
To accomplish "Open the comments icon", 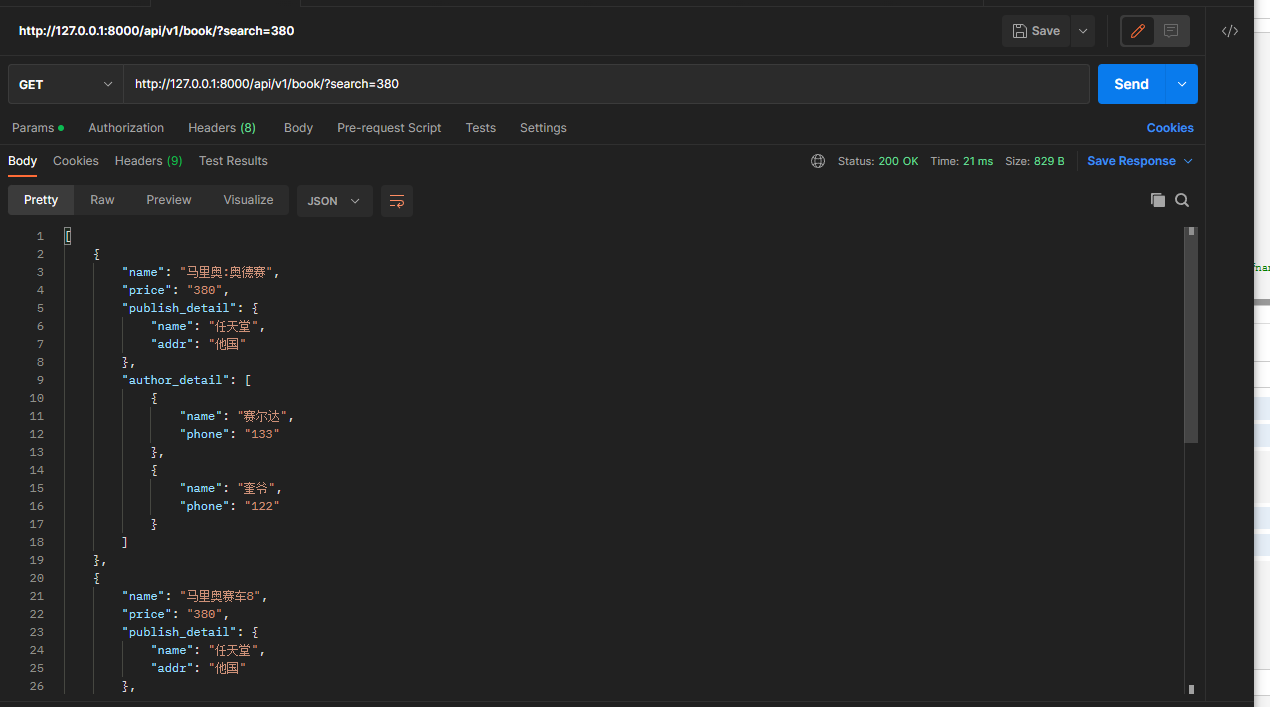I will click(1171, 31).
